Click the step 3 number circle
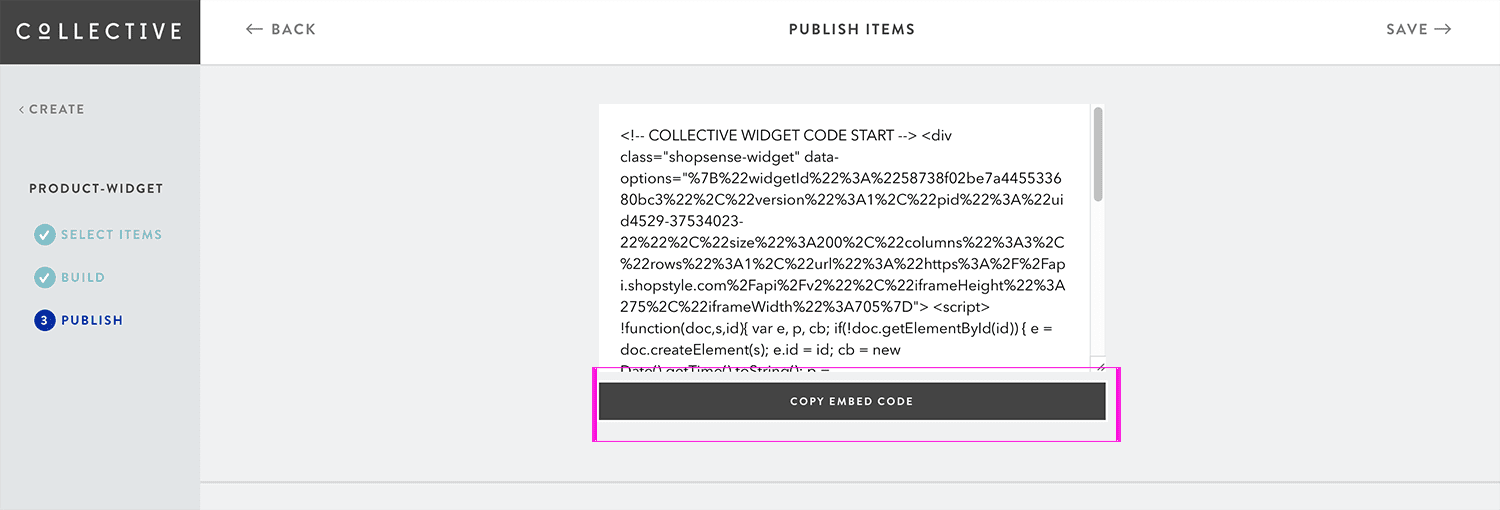The height and width of the screenshot is (510, 1500). [44, 321]
